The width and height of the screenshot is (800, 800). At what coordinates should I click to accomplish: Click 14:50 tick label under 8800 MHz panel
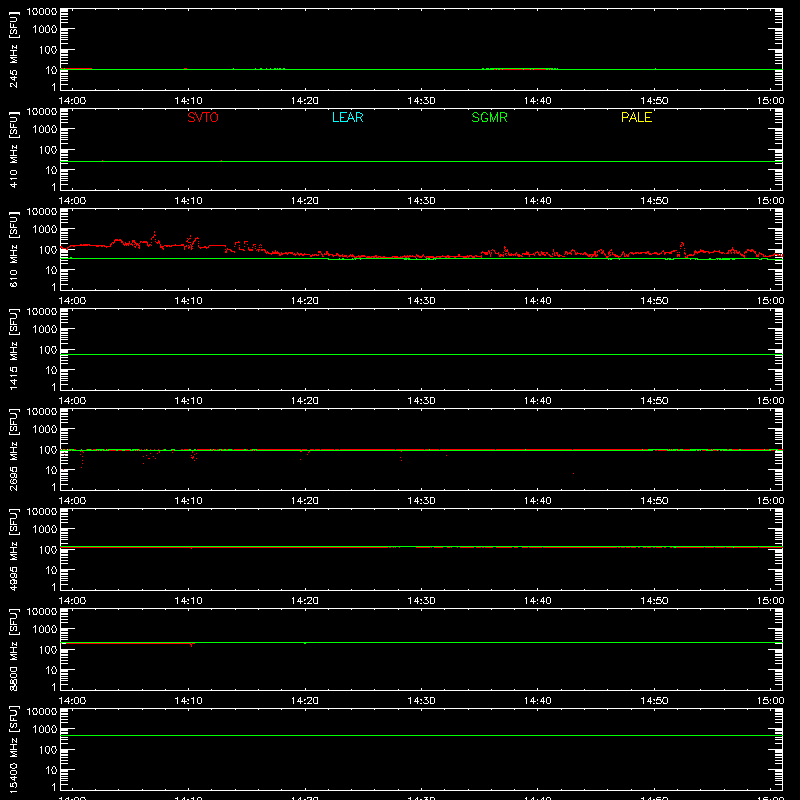(x=654, y=701)
